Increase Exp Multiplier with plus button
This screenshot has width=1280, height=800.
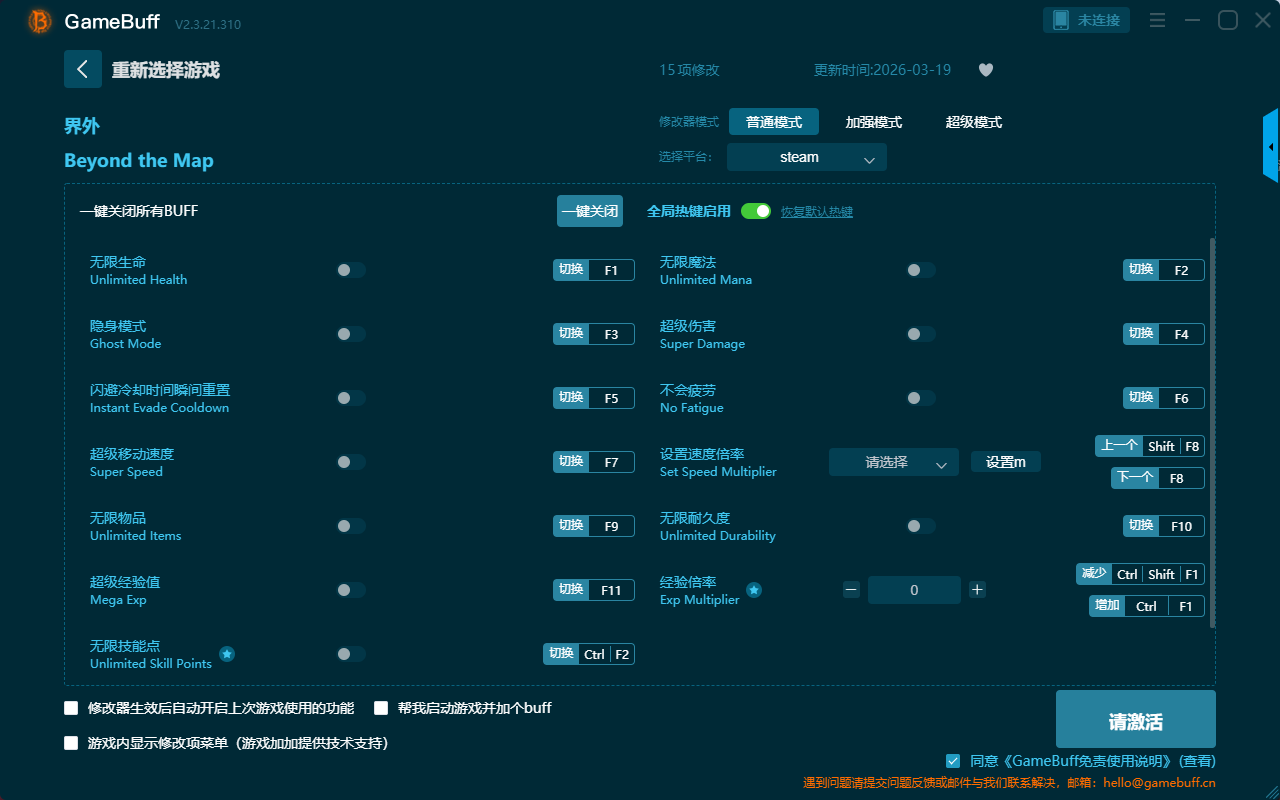977,590
